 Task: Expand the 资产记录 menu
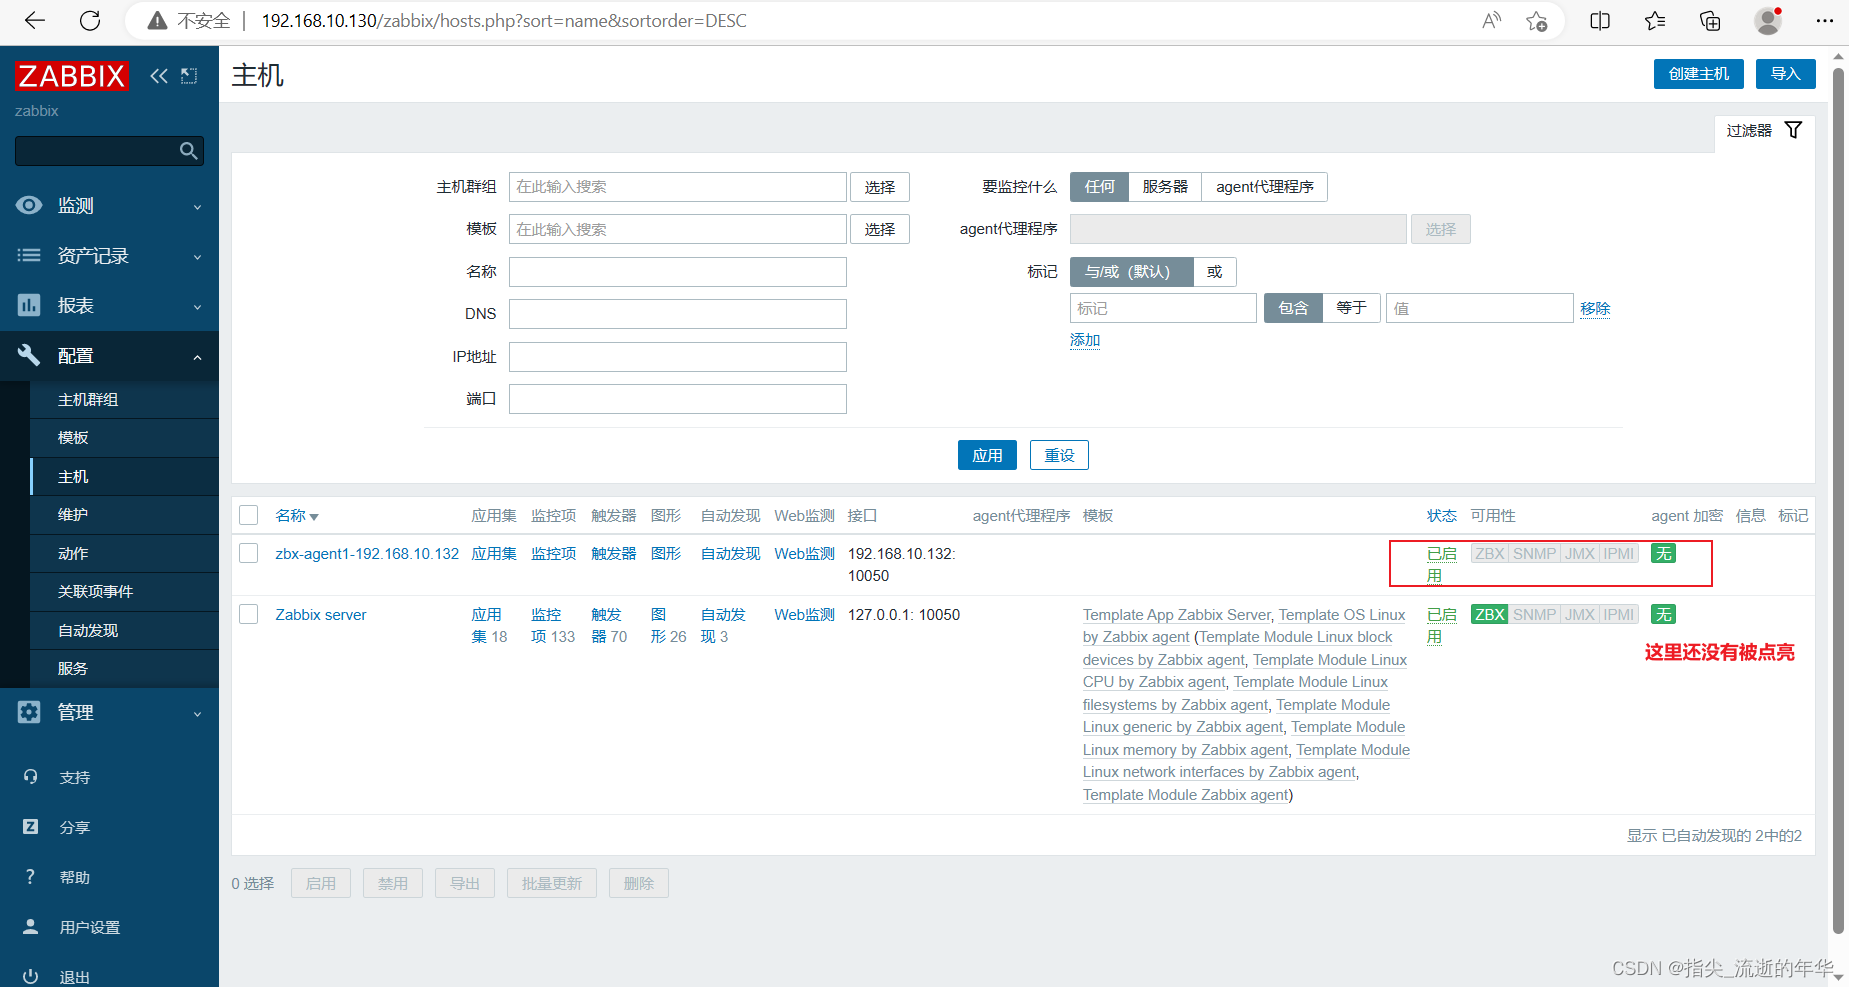(109, 255)
